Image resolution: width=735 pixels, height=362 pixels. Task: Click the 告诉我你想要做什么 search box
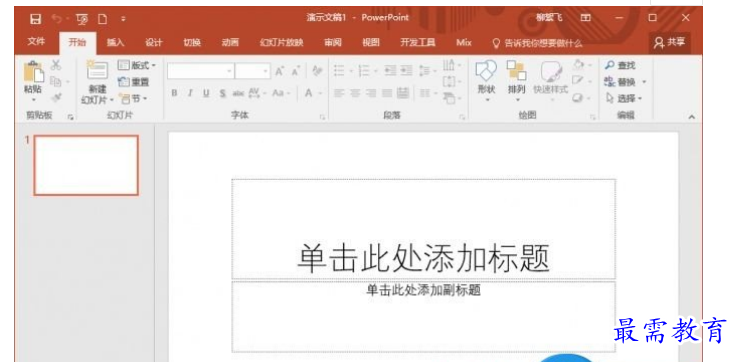537,44
